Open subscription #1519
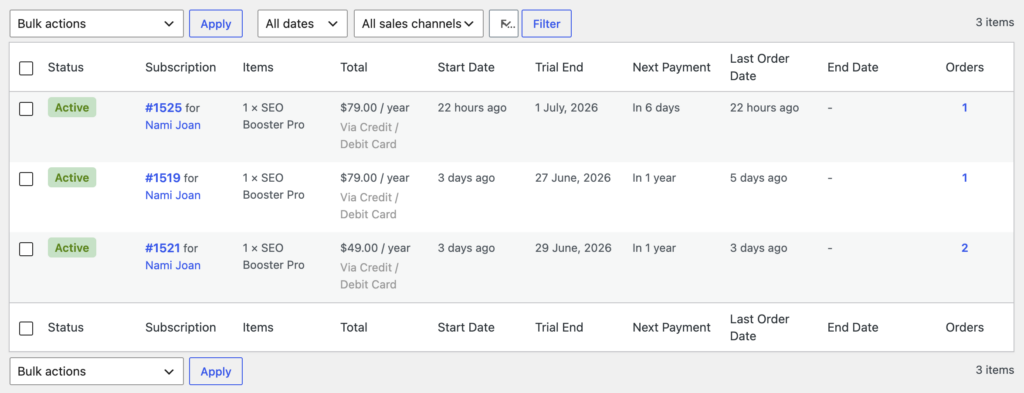This screenshot has width=1024, height=393. coord(163,178)
